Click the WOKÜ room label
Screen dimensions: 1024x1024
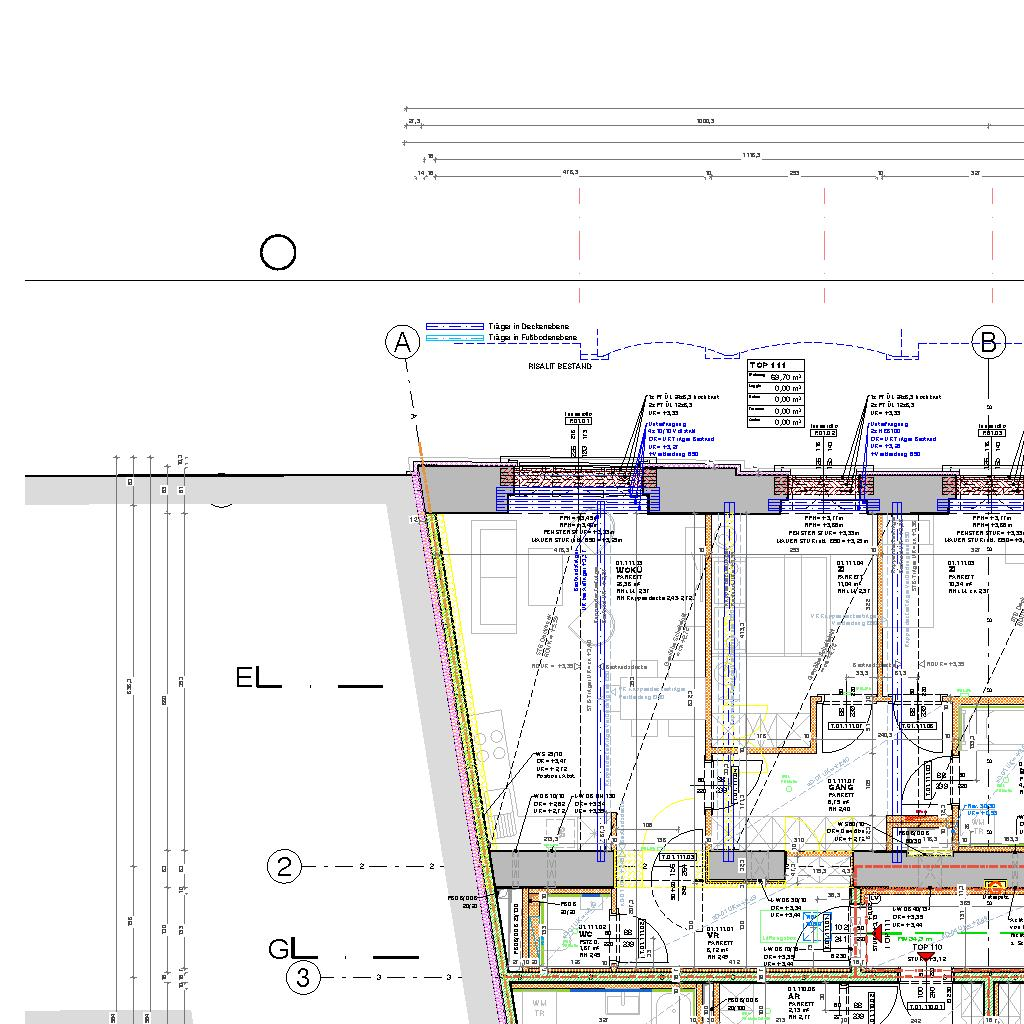(629, 569)
